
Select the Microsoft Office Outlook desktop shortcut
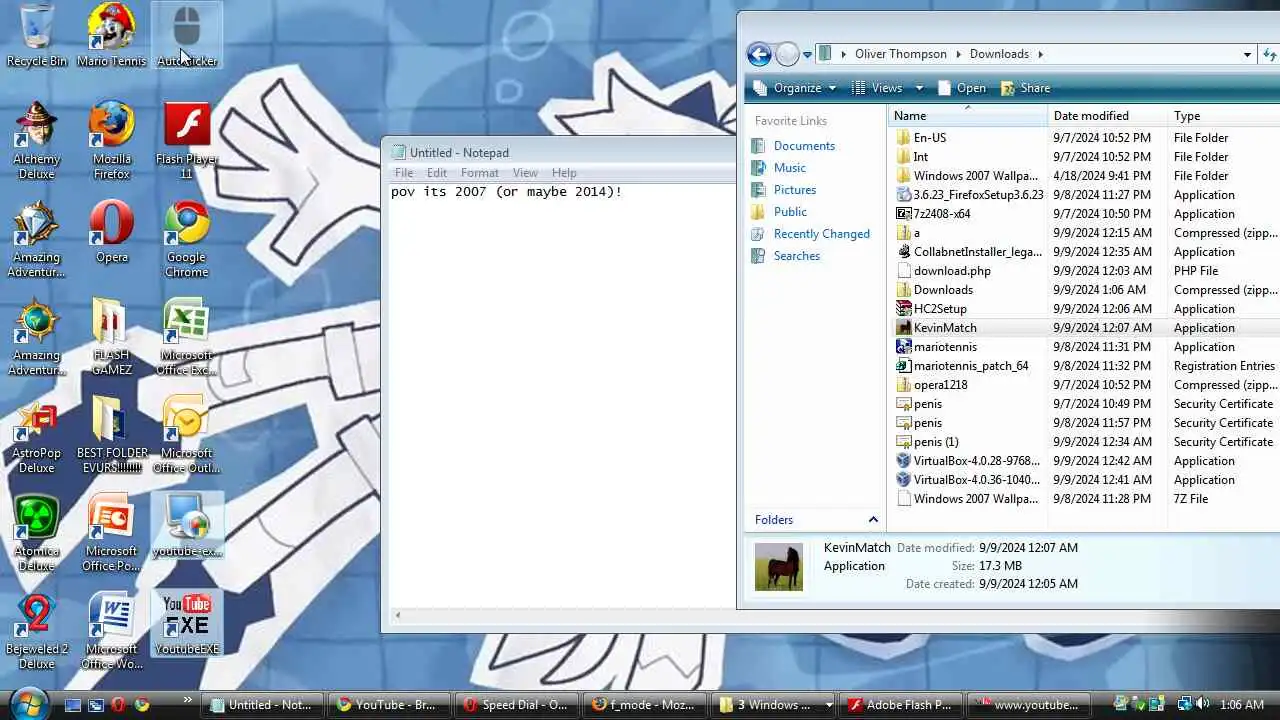point(187,434)
